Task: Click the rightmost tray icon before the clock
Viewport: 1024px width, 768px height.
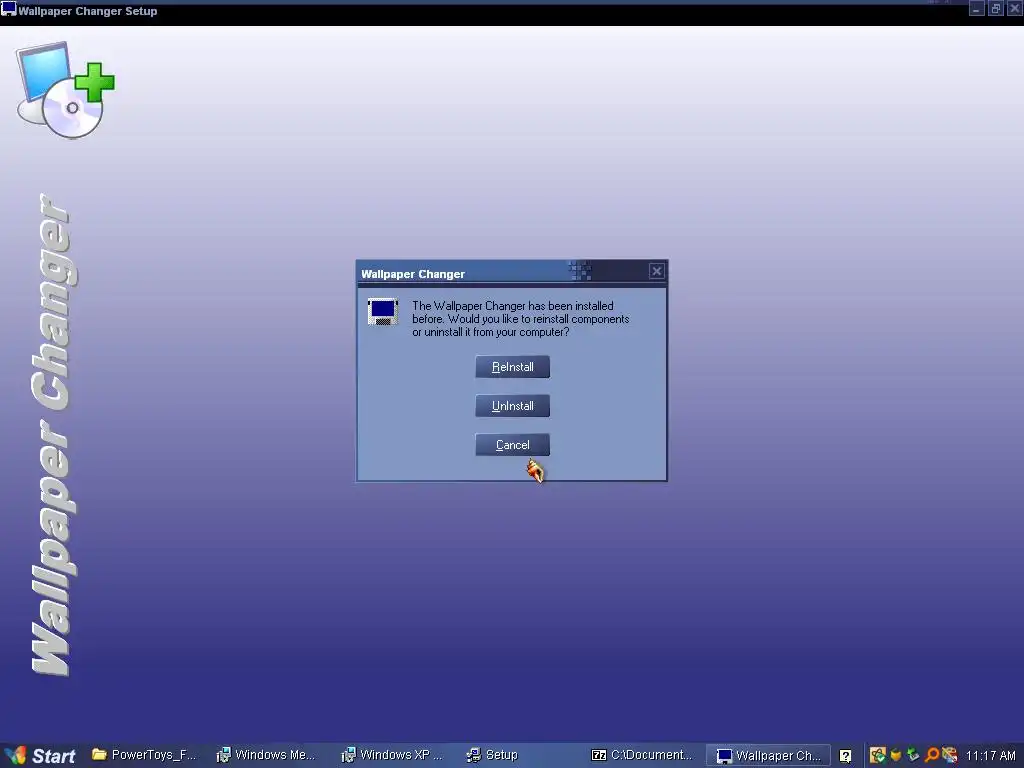Action: point(950,756)
